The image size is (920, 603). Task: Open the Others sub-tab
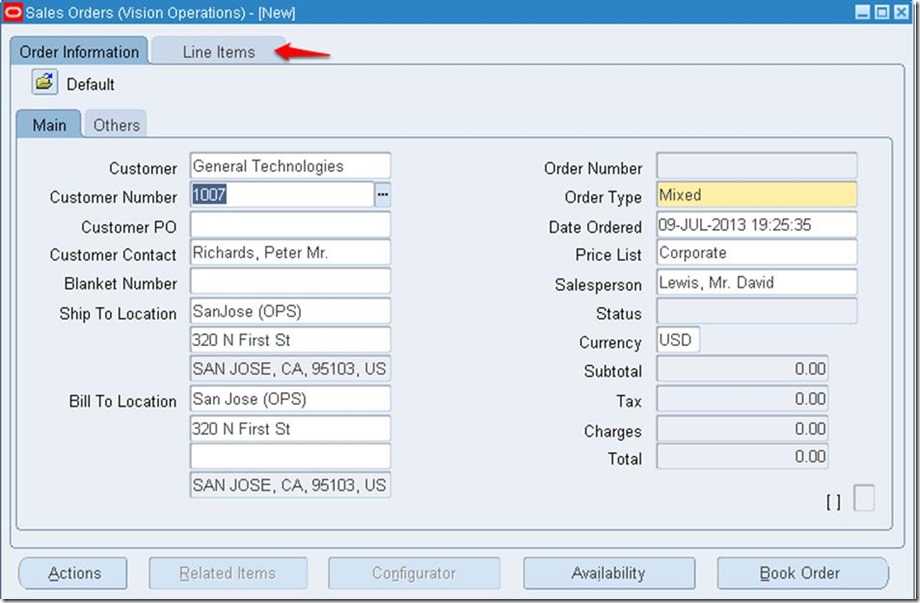(116, 125)
